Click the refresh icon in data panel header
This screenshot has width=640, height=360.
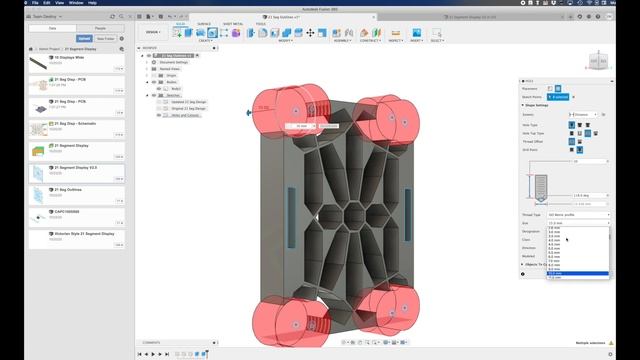coord(113,17)
